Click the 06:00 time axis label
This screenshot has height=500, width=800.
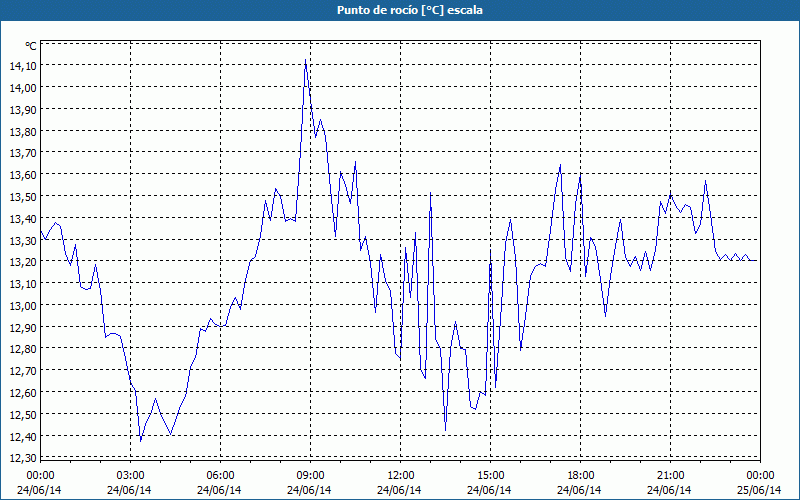tap(220, 476)
